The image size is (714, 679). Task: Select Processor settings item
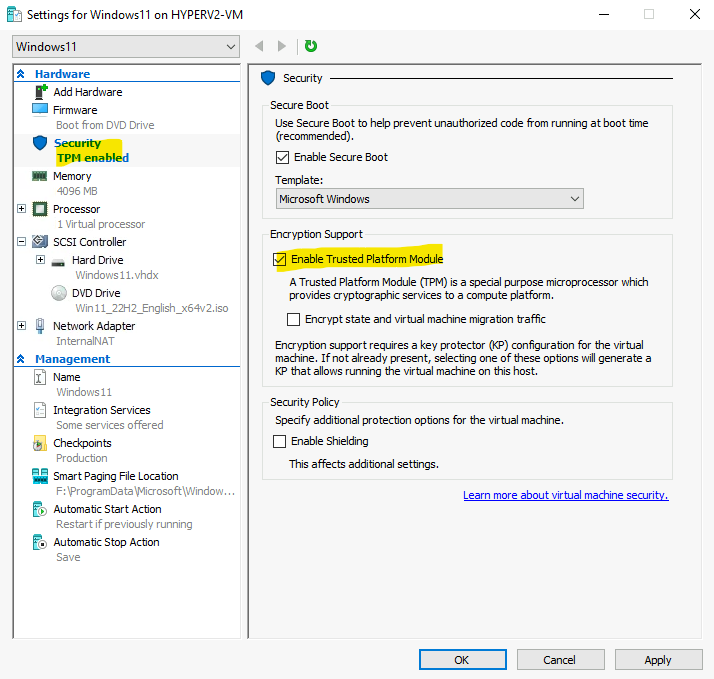tap(76, 209)
